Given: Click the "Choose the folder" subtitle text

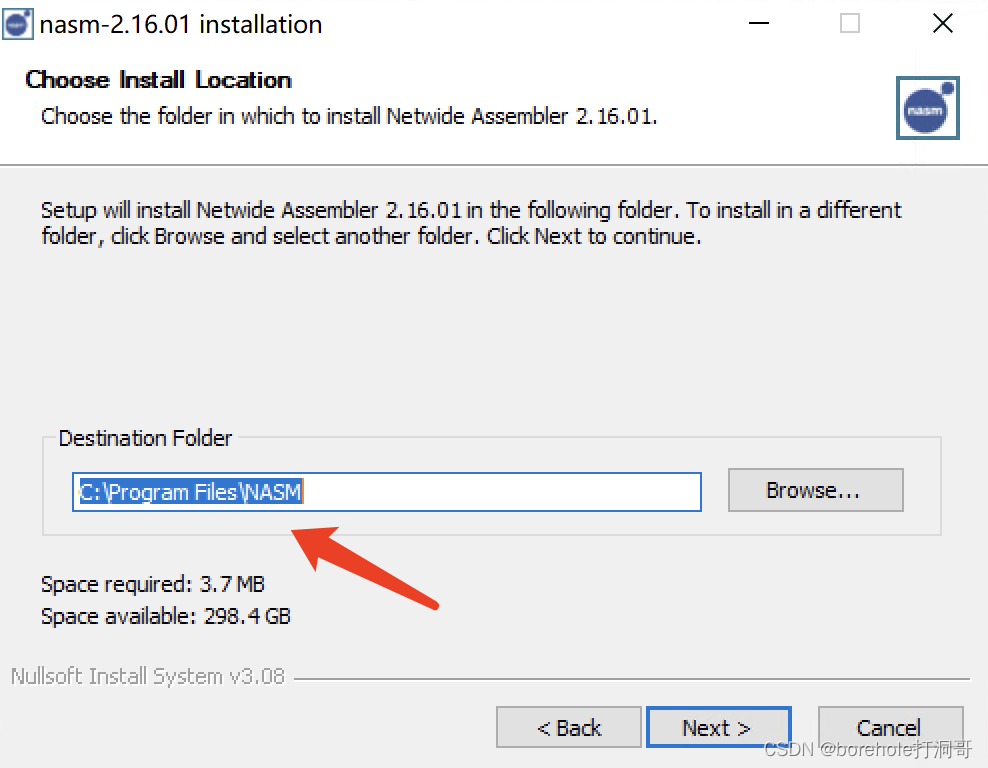Looking at the screenshot, I should coord(349,116).
